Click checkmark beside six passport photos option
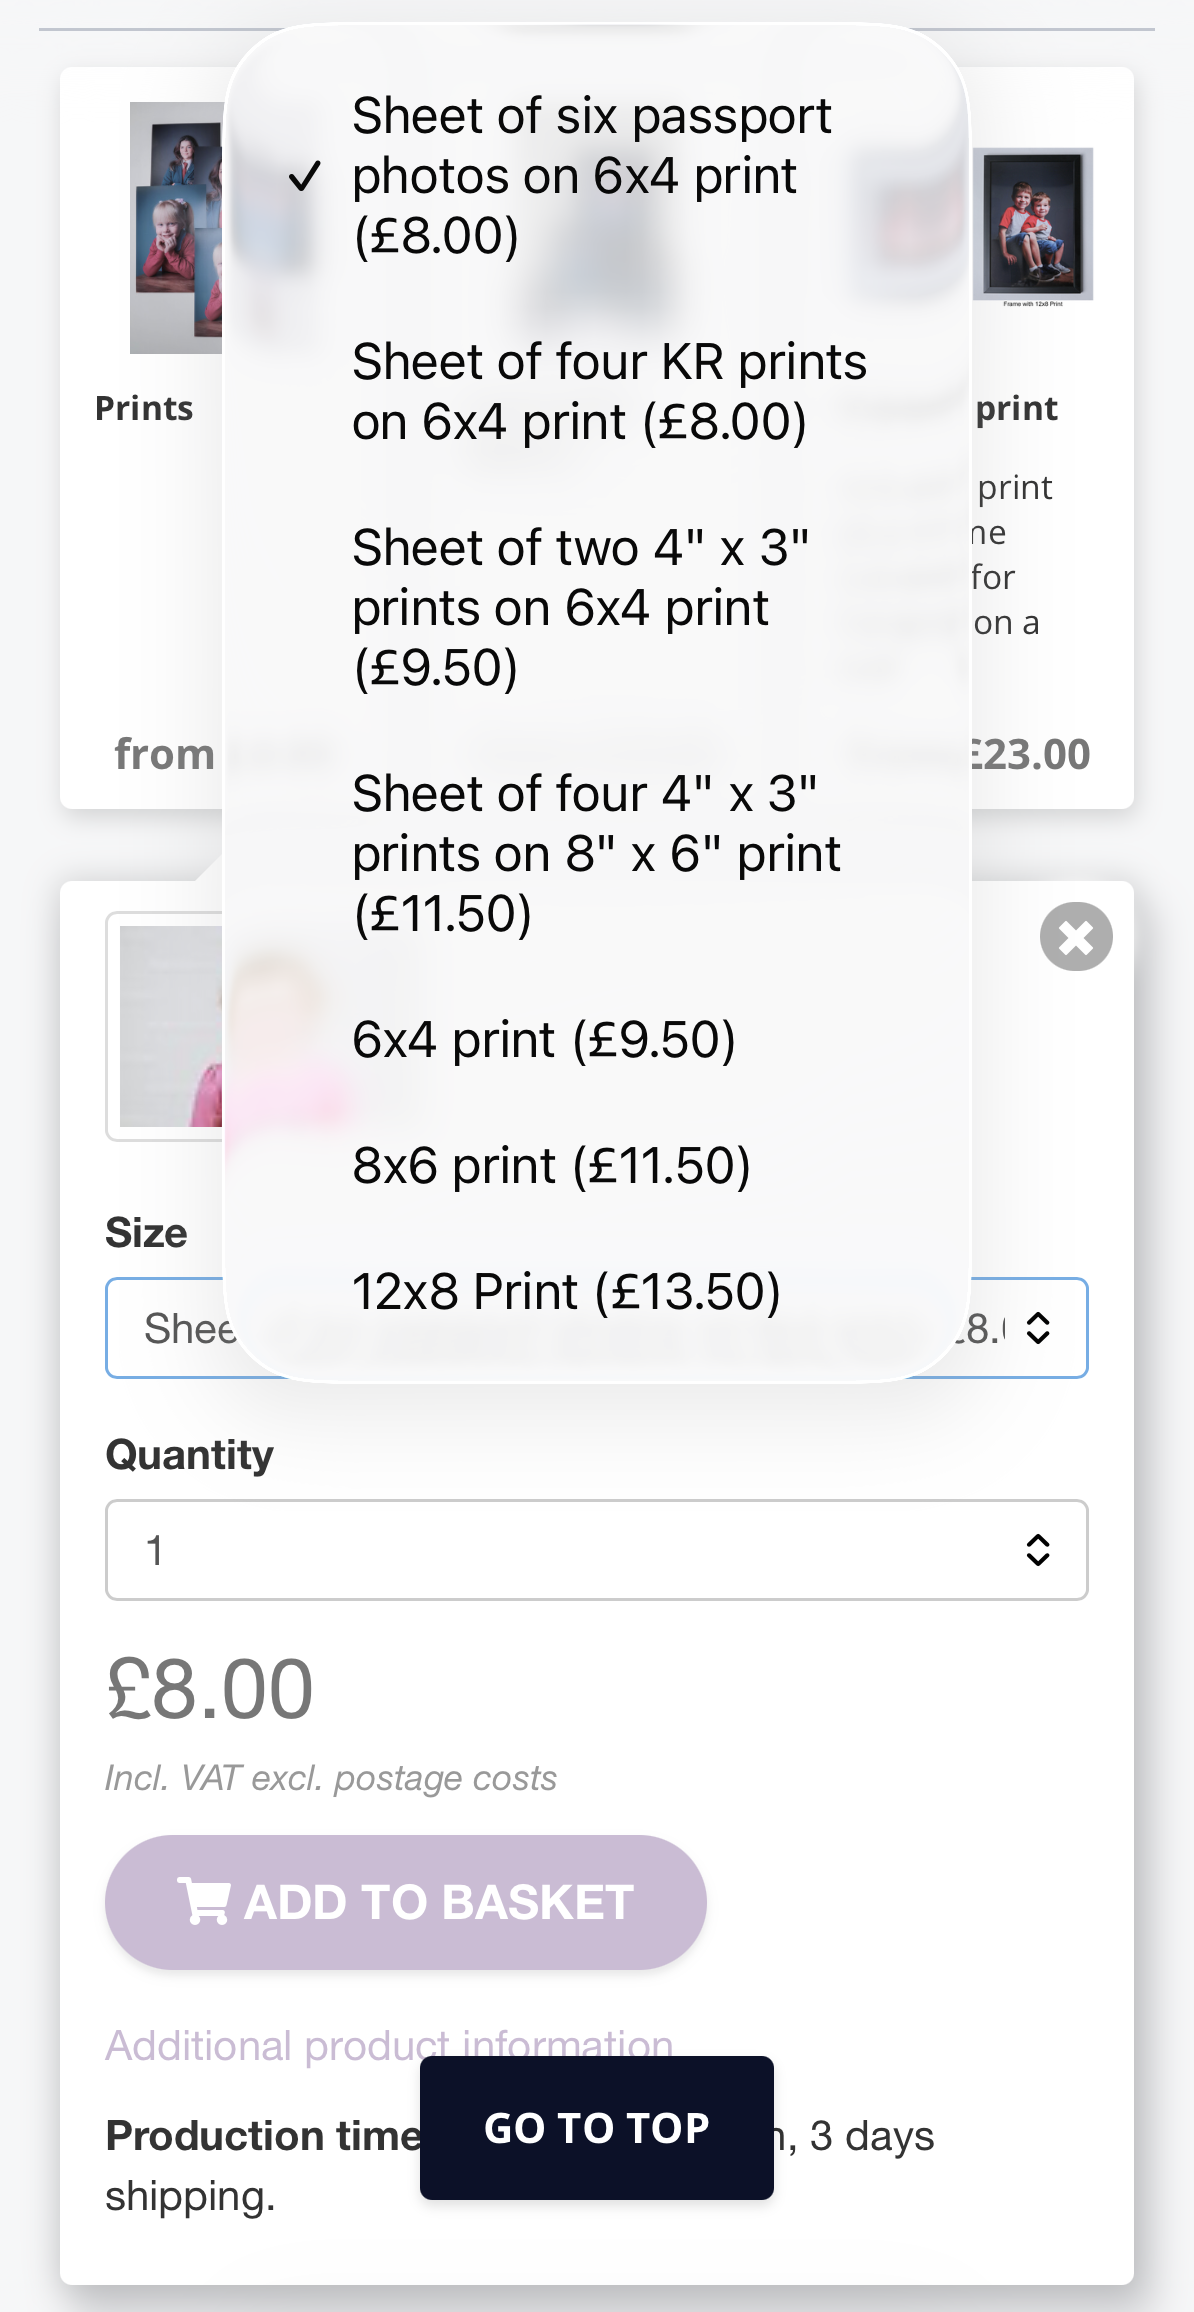Viewport: 1194px width, 2312px height. point(305,176)
